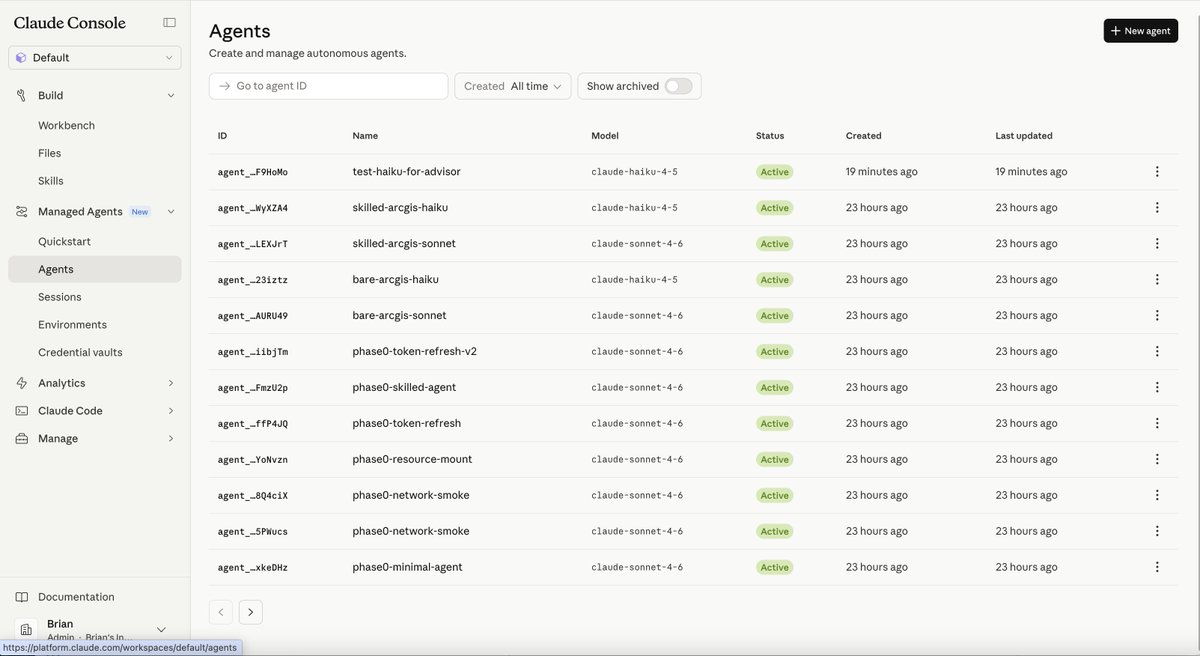Click the Status column header
1200x656 pixels.
click(x=770, y=136)
